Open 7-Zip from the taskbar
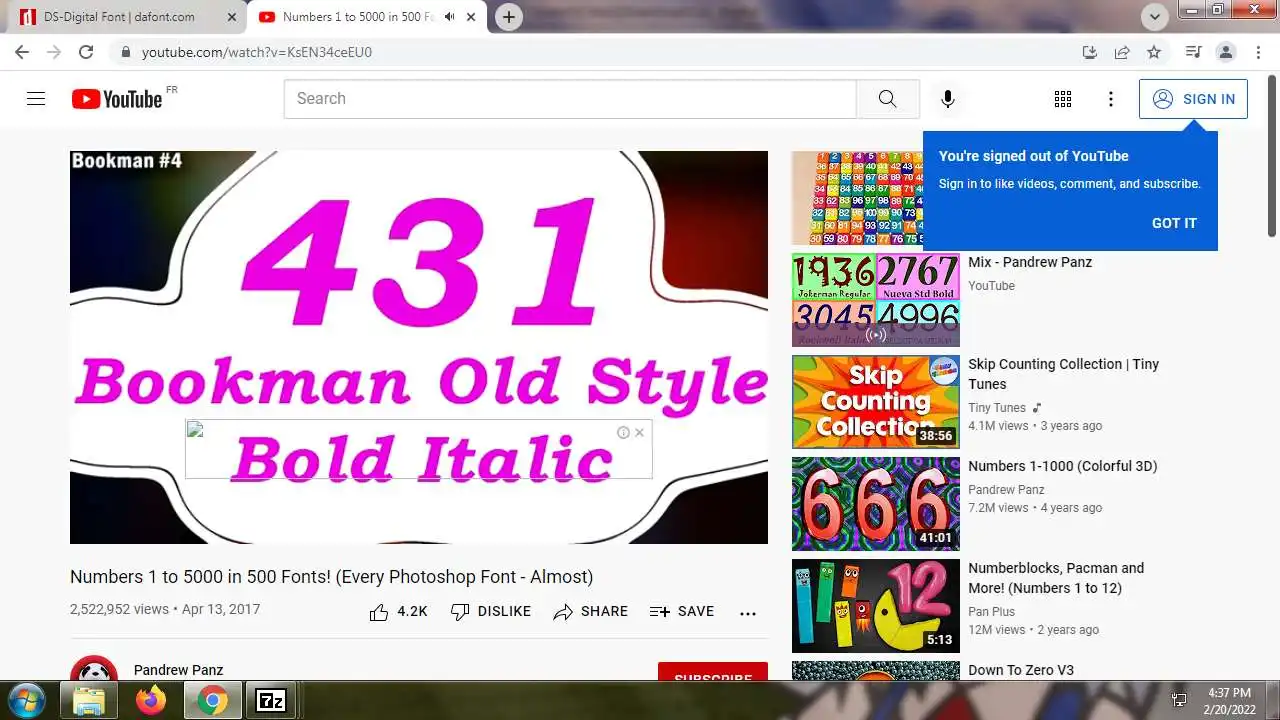 (x=271, y=701)
